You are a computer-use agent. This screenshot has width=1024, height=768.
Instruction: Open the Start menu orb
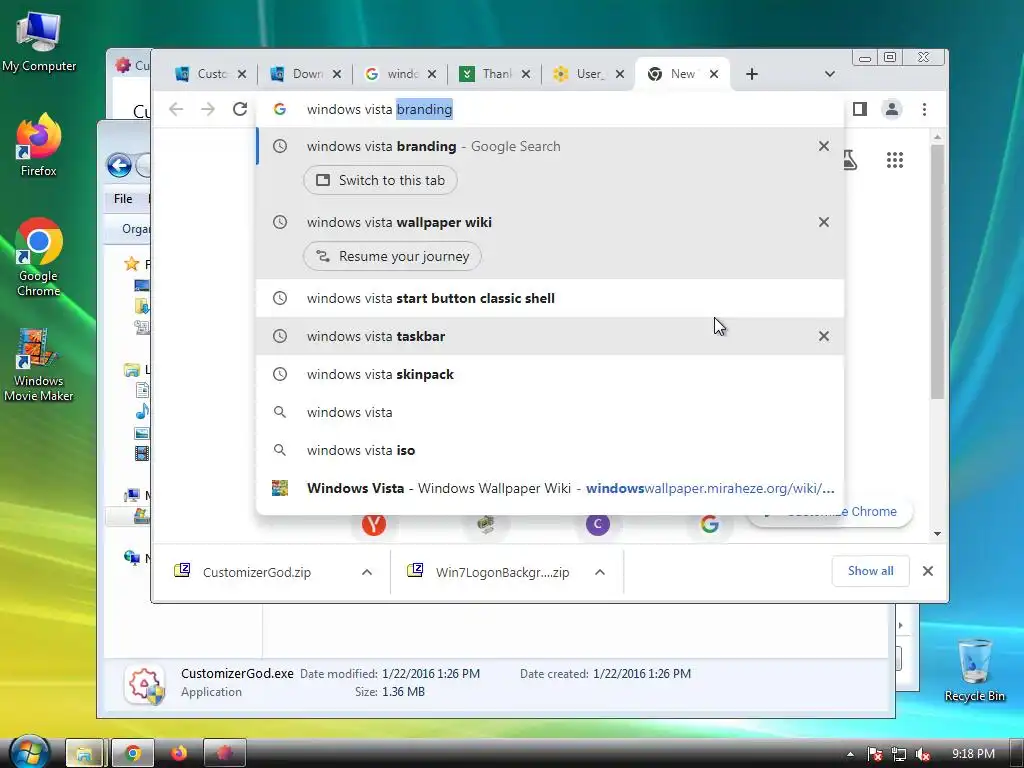click(29, 751)
